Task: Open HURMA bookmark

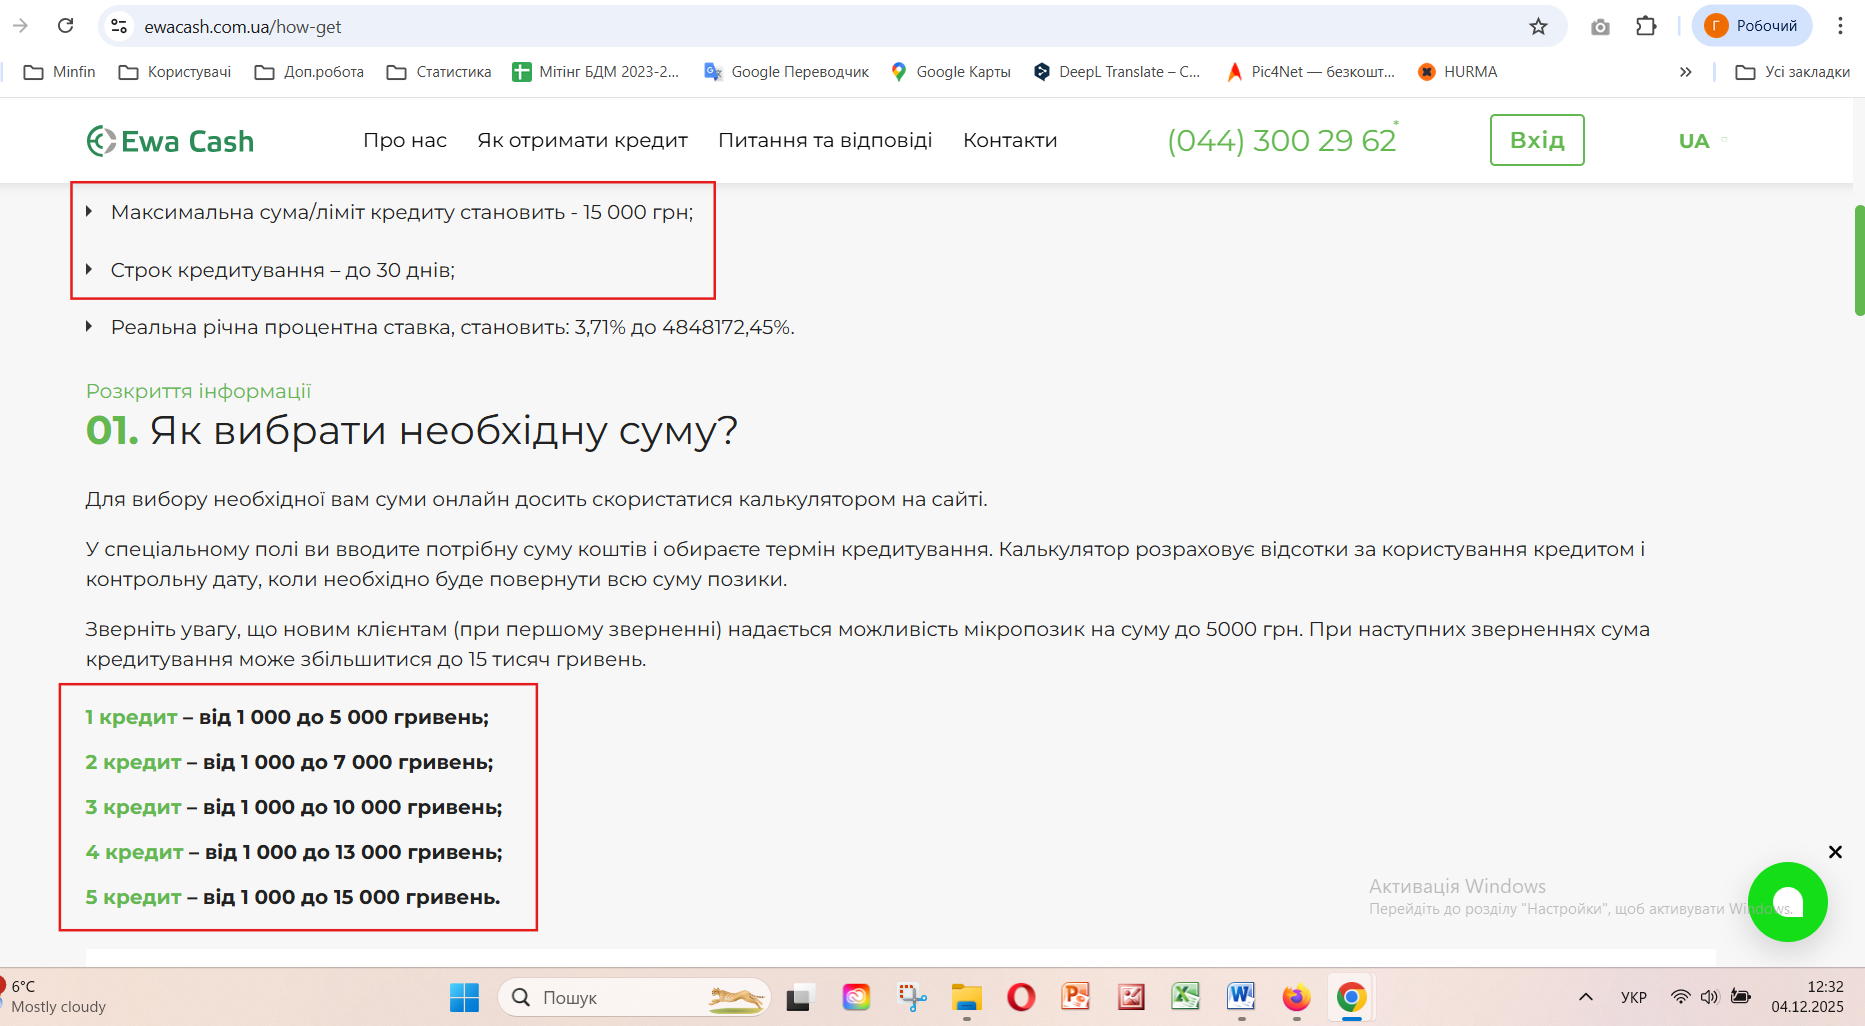Action: (1458, 72)
